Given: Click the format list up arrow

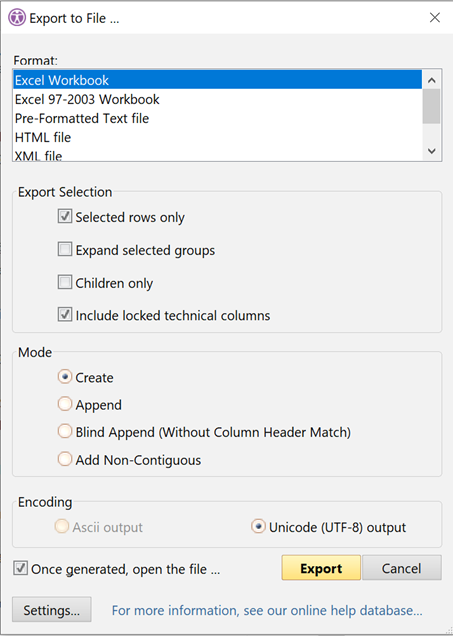Looking at the screenshot, I should (x=432, y=80).
